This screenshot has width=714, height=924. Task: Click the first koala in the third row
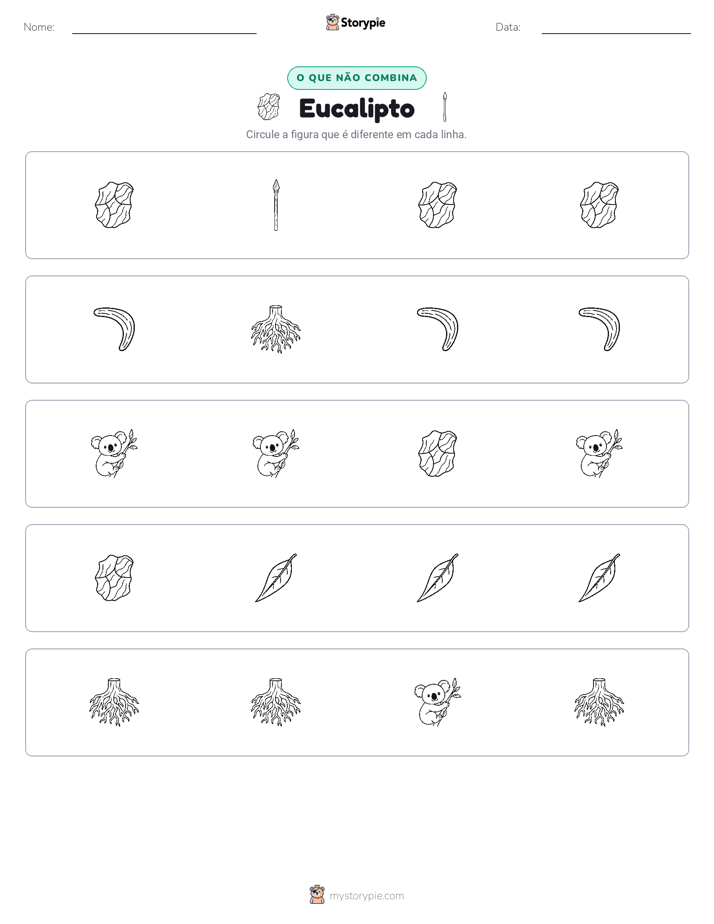[x=114, y=453]
